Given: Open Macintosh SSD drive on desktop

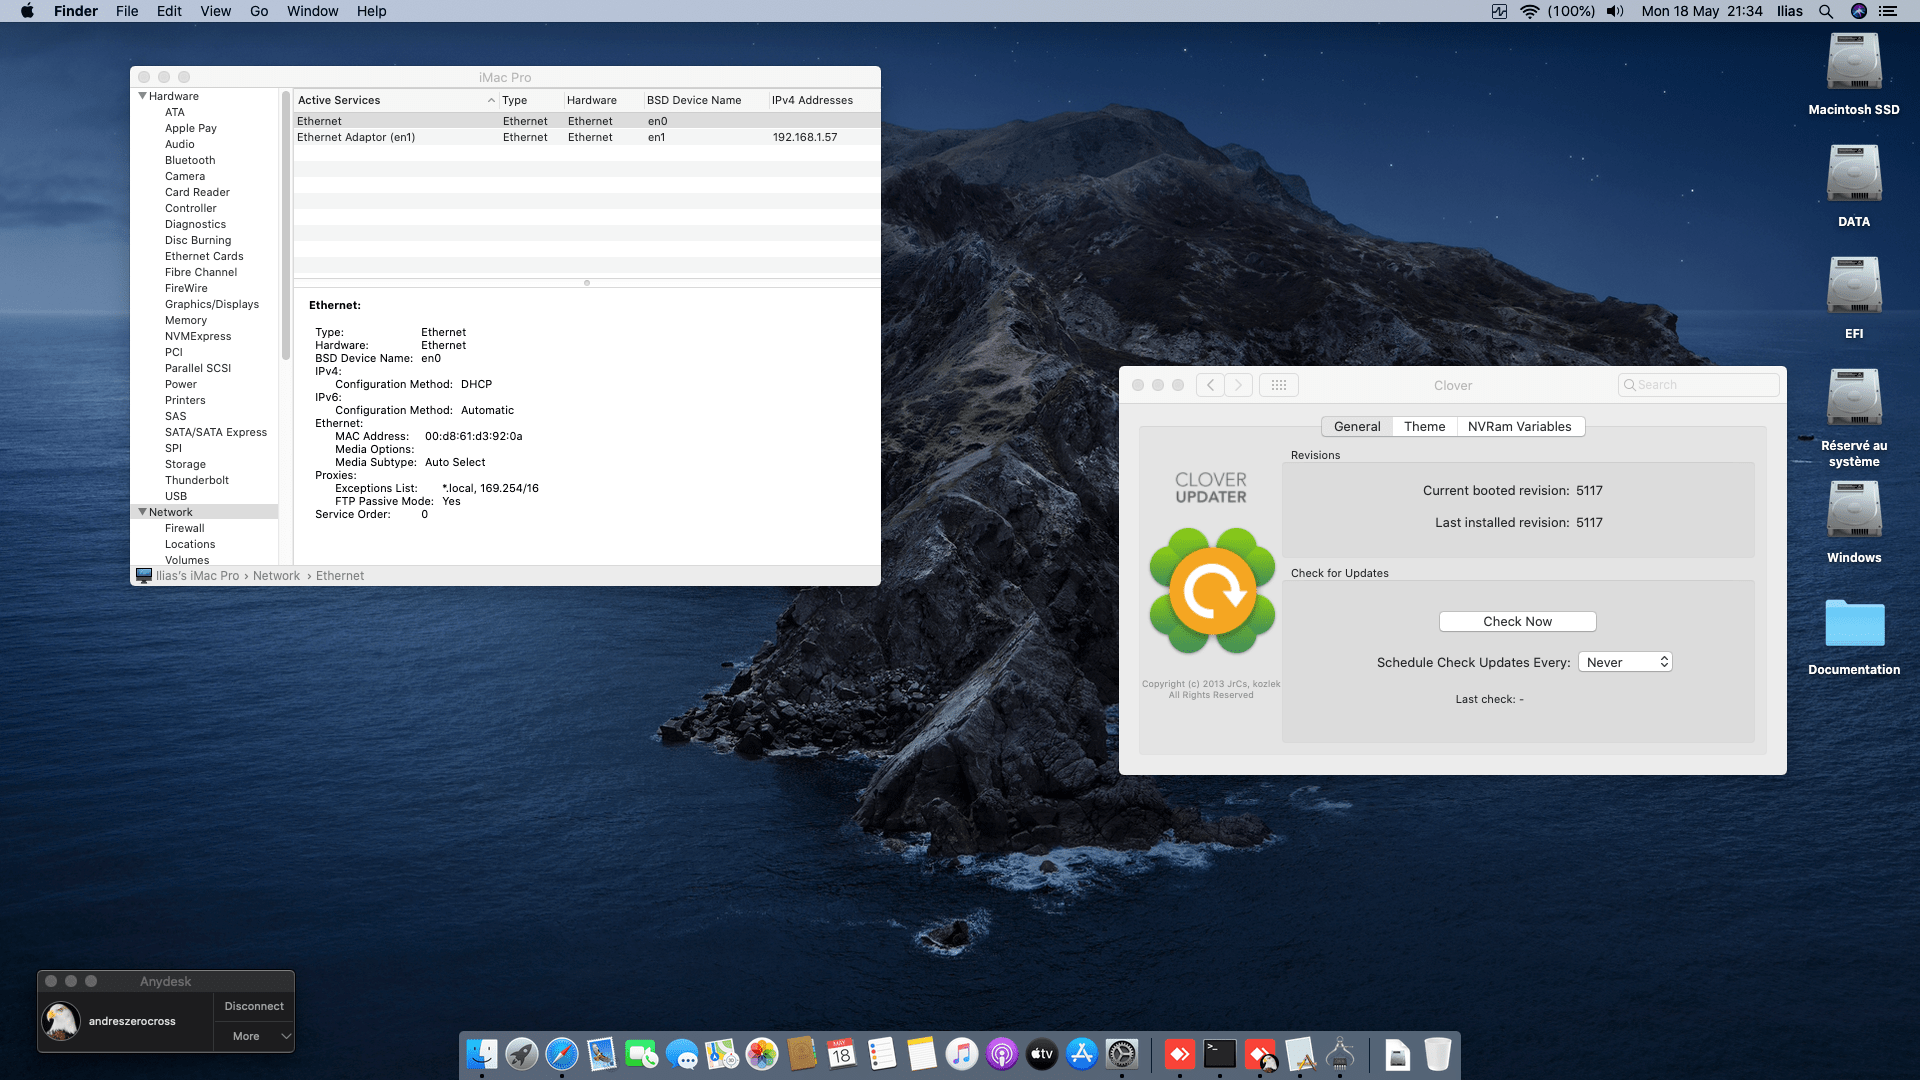Looking at the screenshot, I should pos(1854,63).
